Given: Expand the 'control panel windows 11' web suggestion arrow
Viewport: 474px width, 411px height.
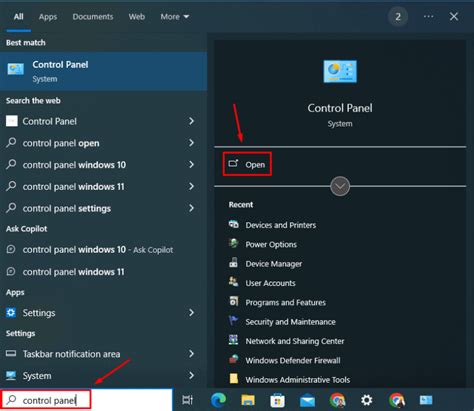Looking at the screenshot, I should [x=191, y=186].
